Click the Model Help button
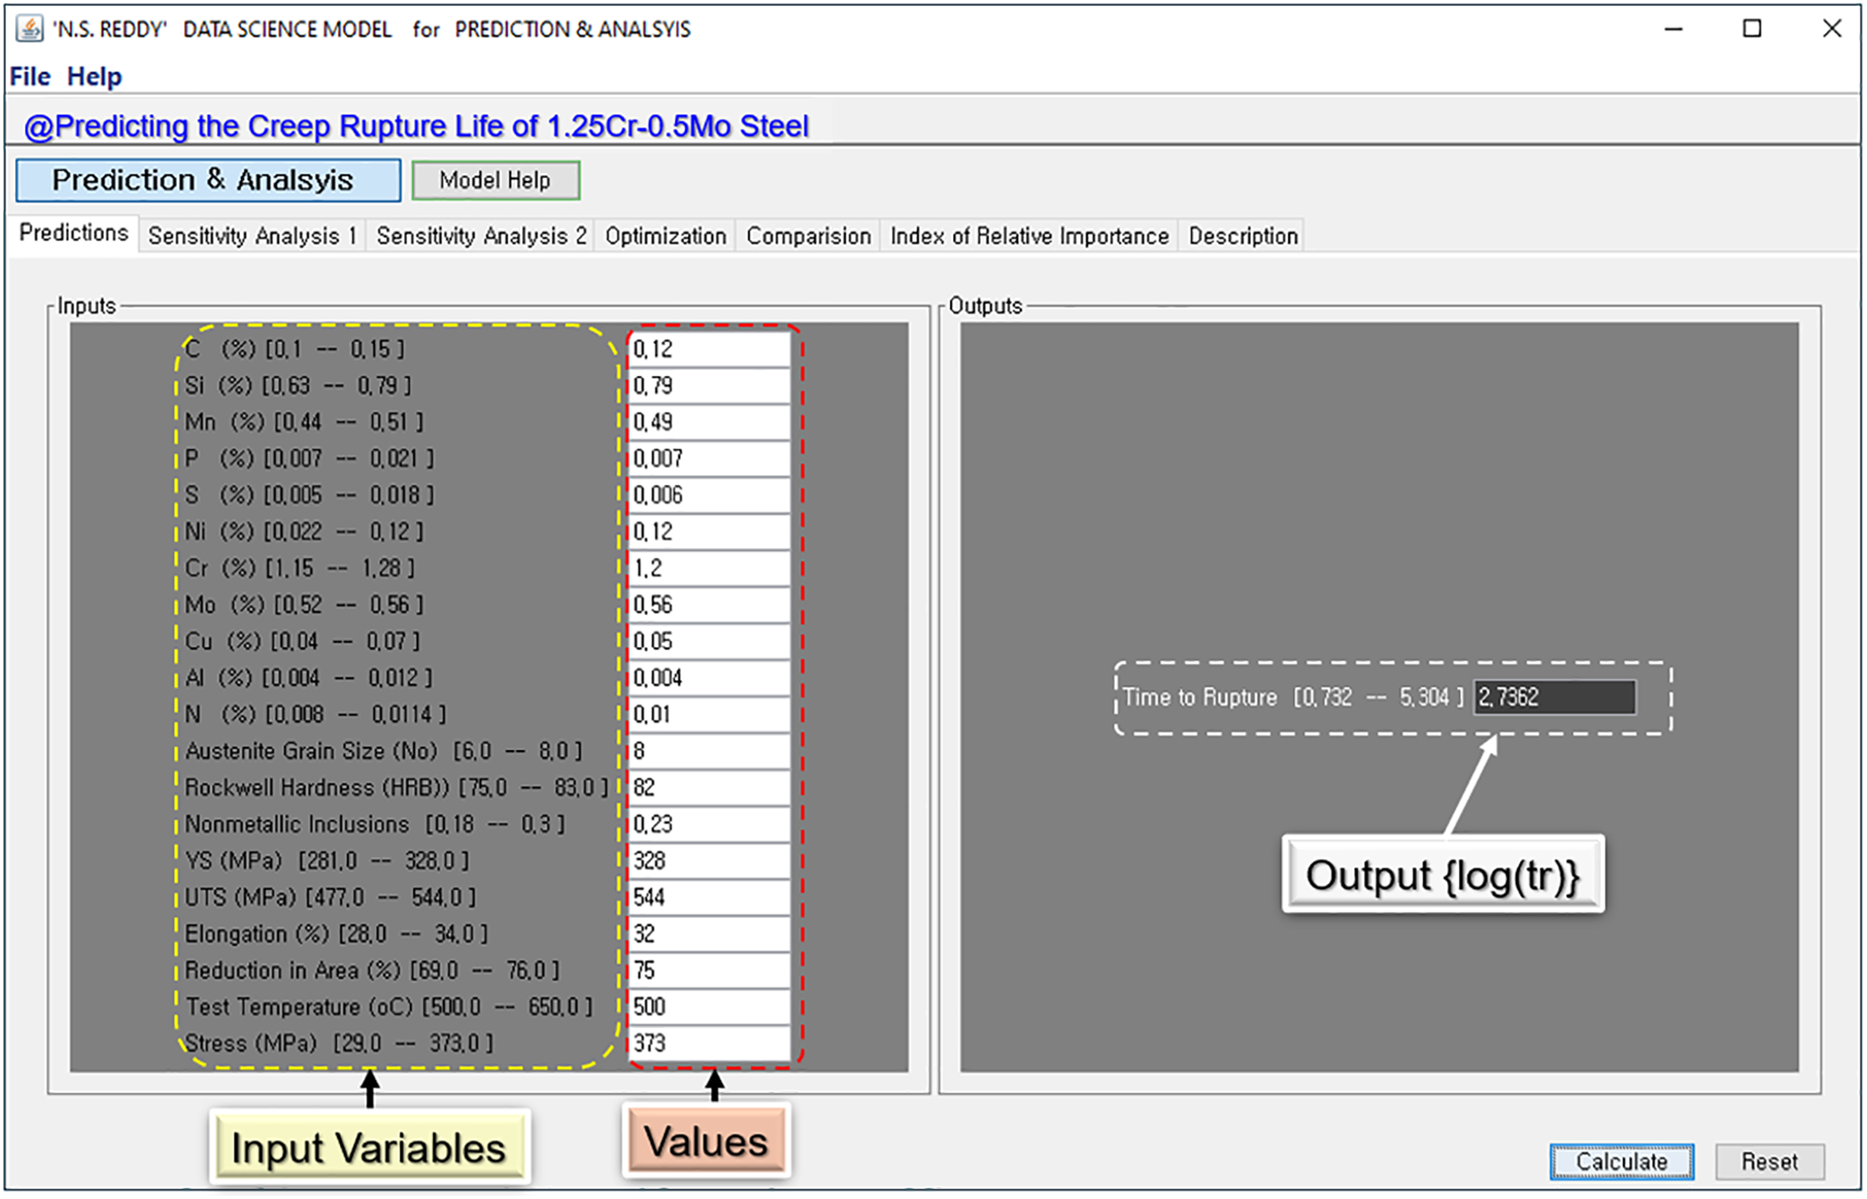1867x1199 pixels. (x=495, y=181)
